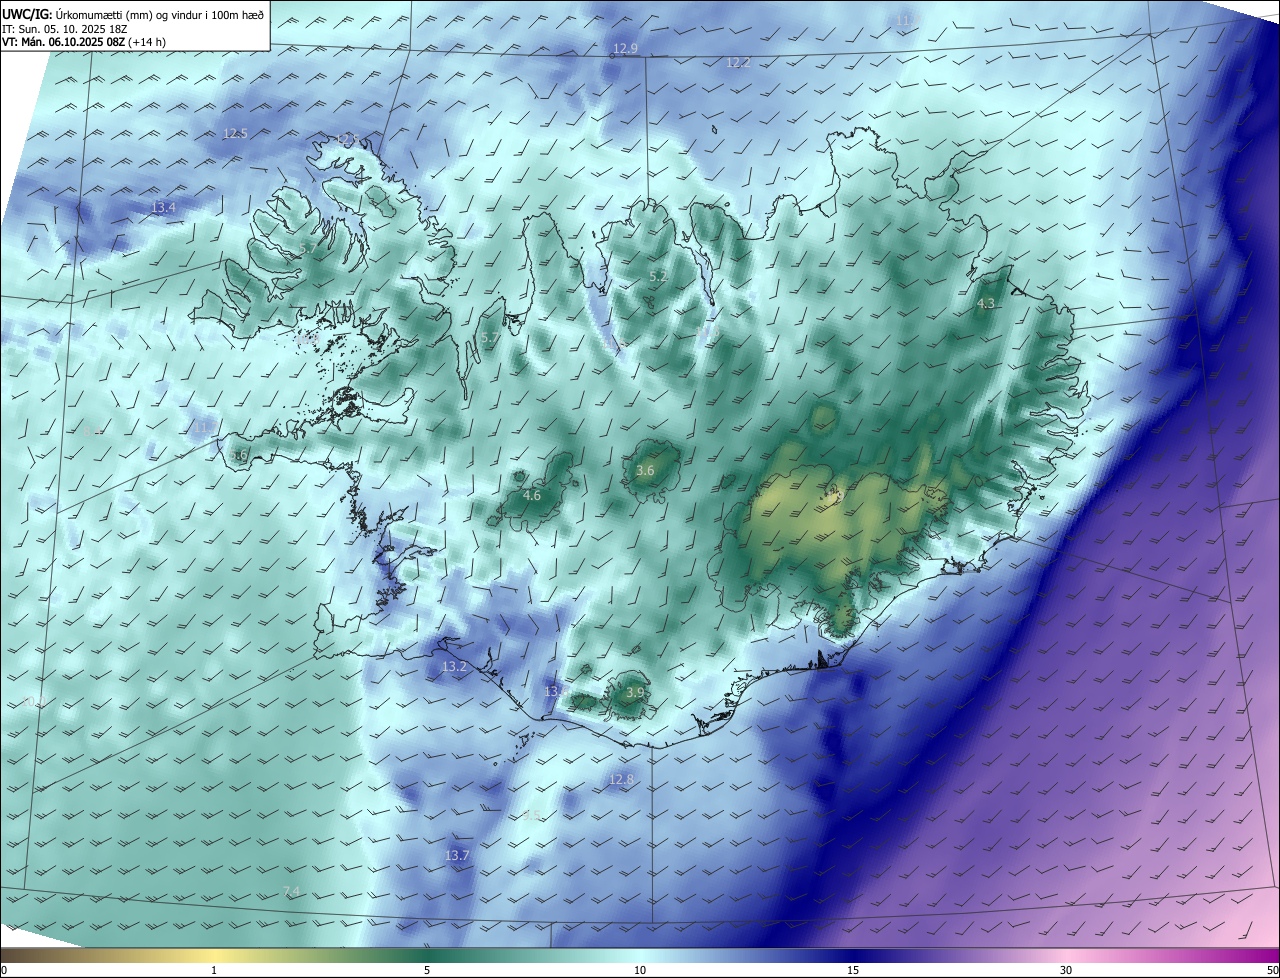Select the 13.4 value over the sea
Viewport: 1280px width, 978px height.
click(163, 207)
